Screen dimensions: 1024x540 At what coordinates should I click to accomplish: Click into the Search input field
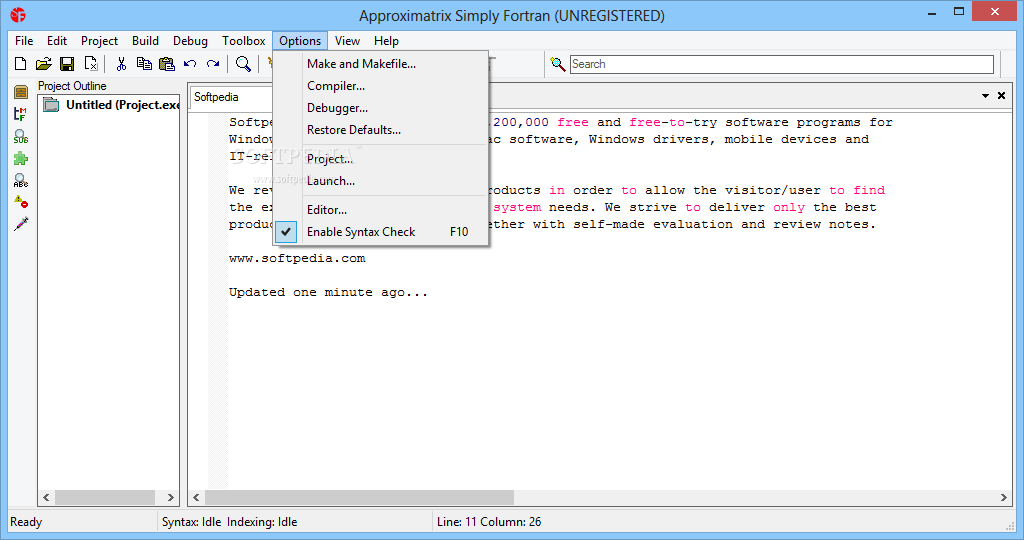[782, 64]
